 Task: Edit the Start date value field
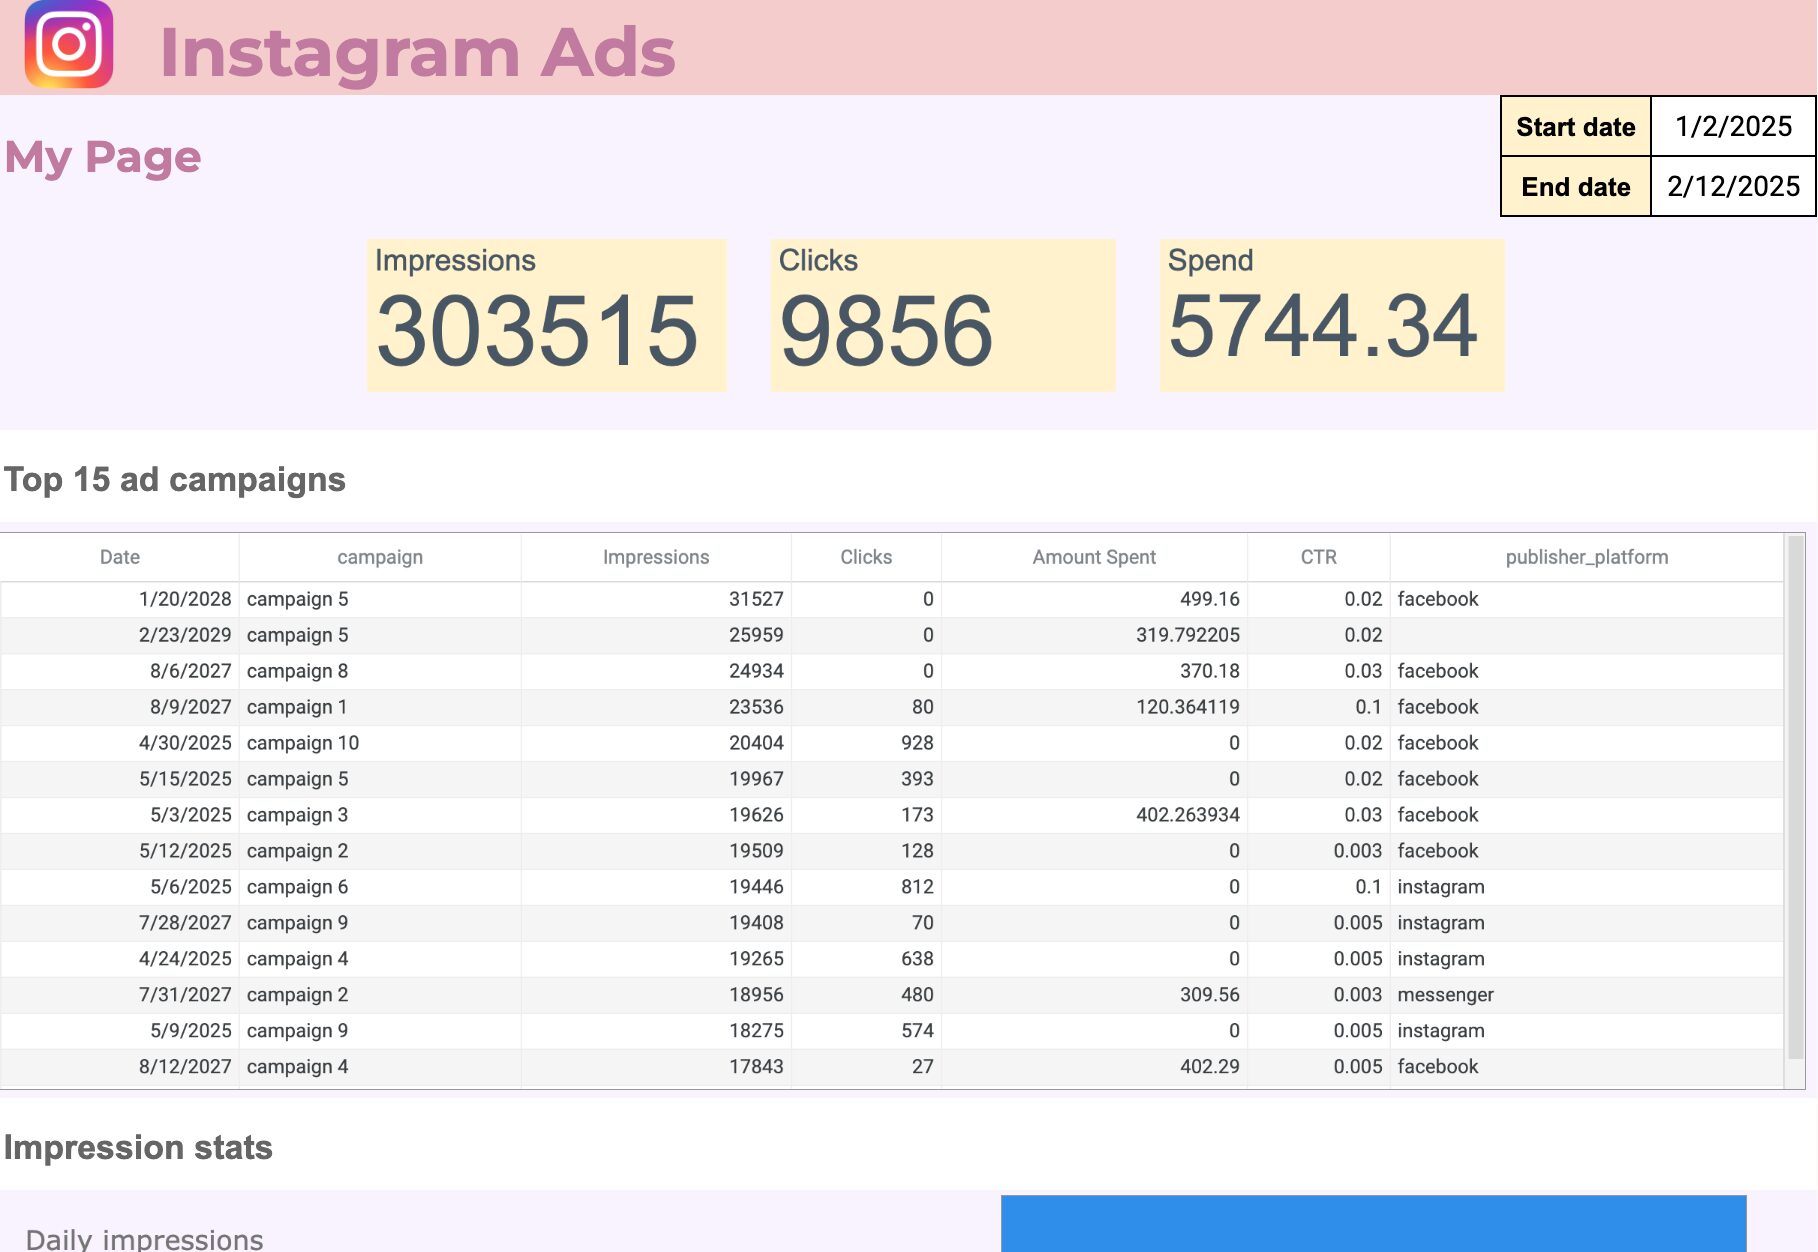pos(1733,126)
